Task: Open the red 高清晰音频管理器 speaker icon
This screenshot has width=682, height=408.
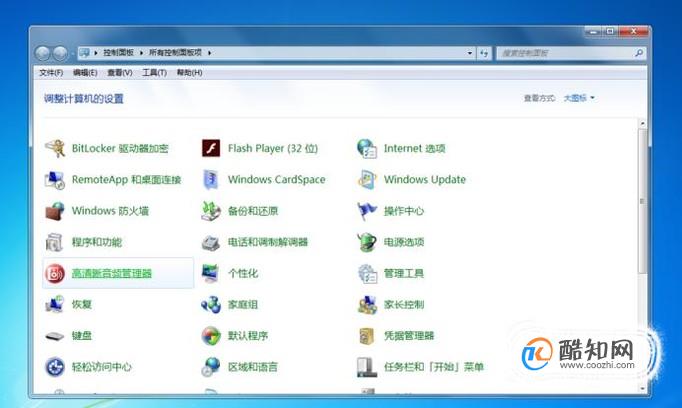Action: (x=55, y=274)
